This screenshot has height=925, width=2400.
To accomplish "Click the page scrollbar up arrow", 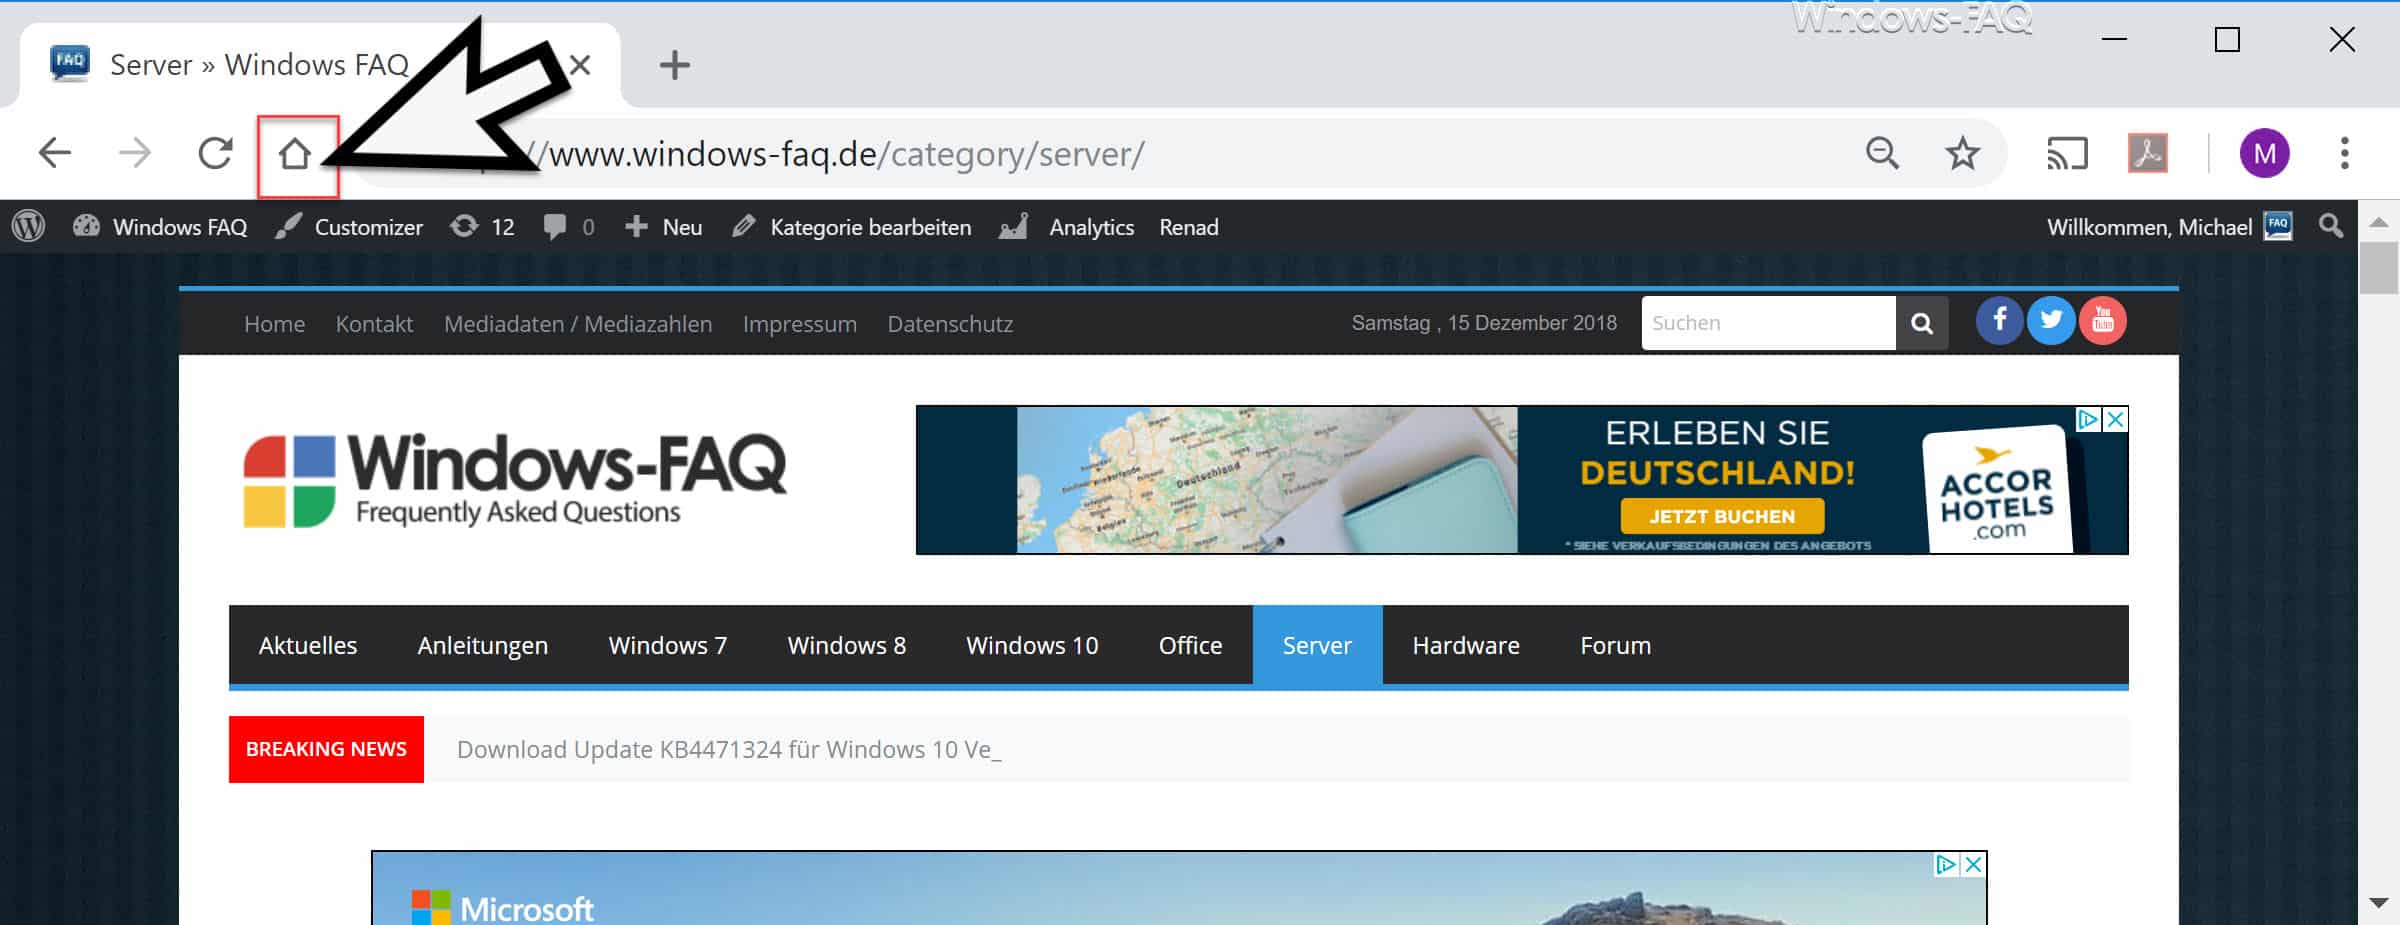I will pos(2379,222).
